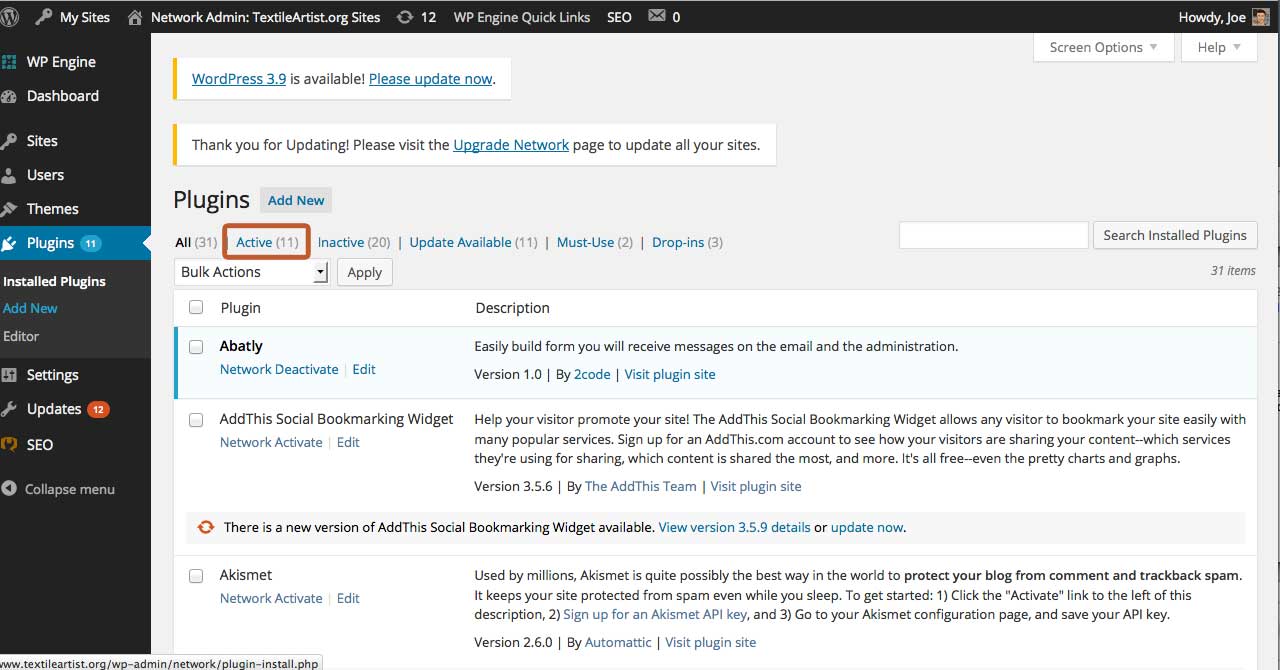The height and width of the screenshot is (670, 1280).
Task: Network Deactivate the Abatly plugin
Action: tap(279, 369)
